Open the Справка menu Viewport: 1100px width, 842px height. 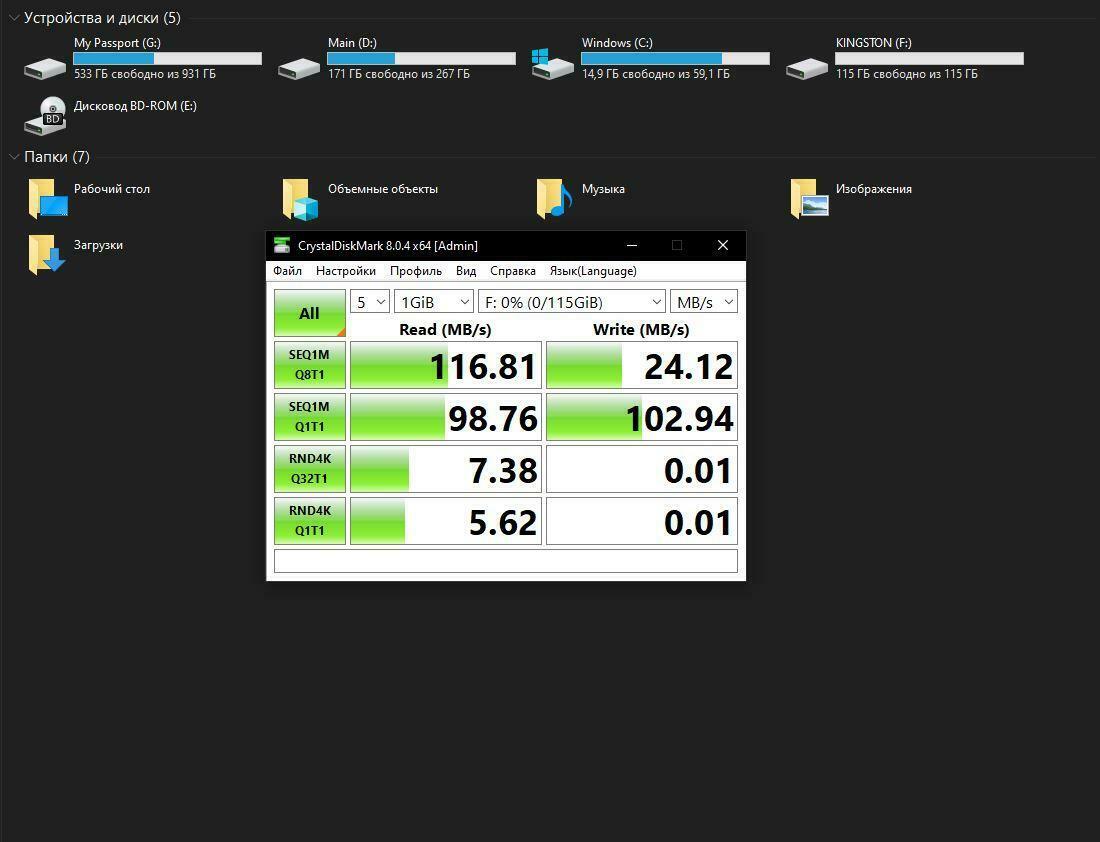513,271
